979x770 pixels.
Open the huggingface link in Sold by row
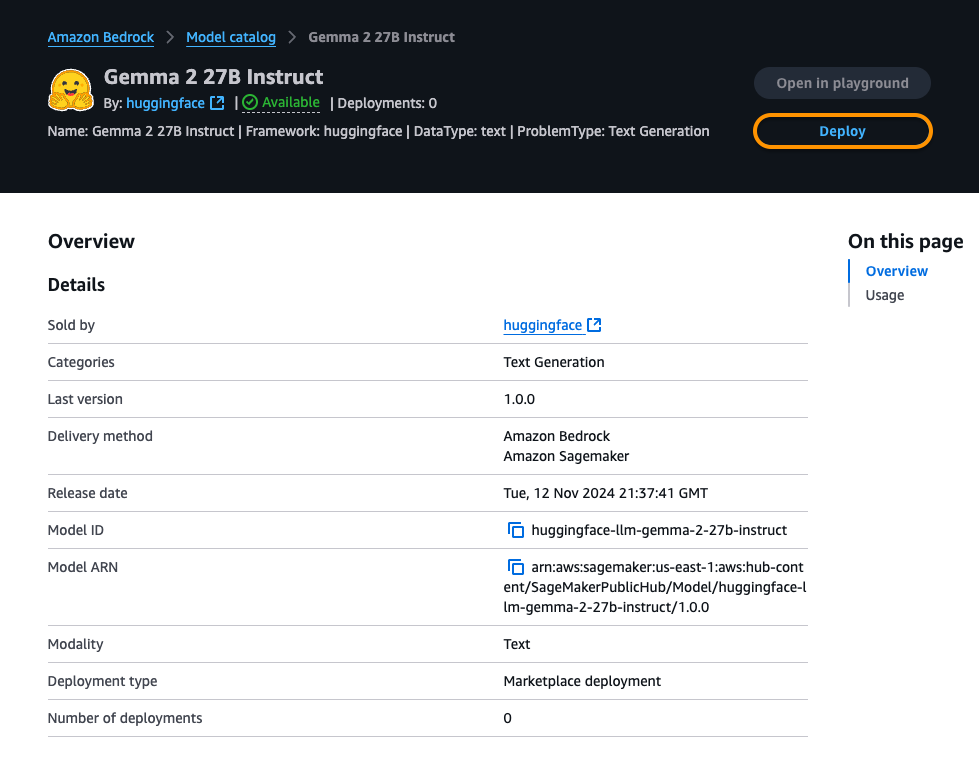[x=543, y=325]
